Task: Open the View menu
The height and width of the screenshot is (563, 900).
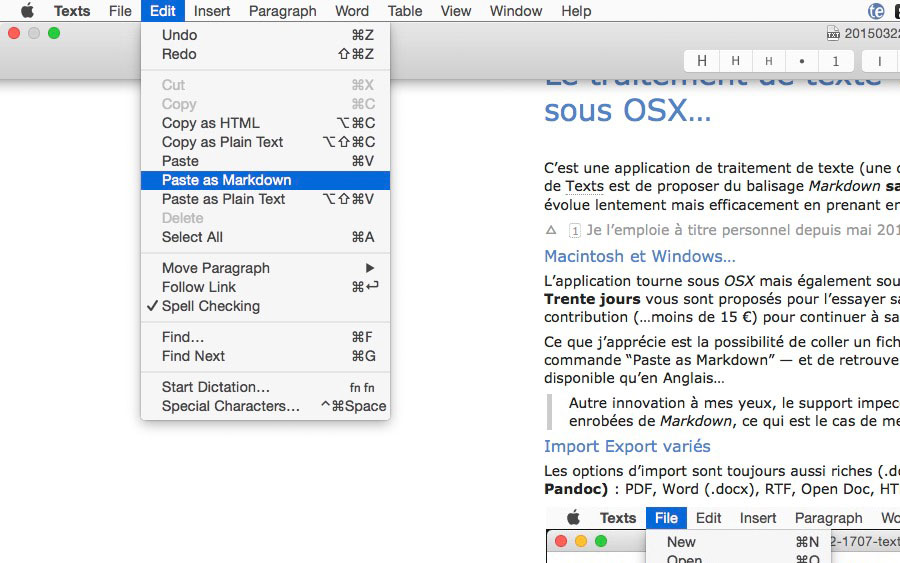Action: 456,11
